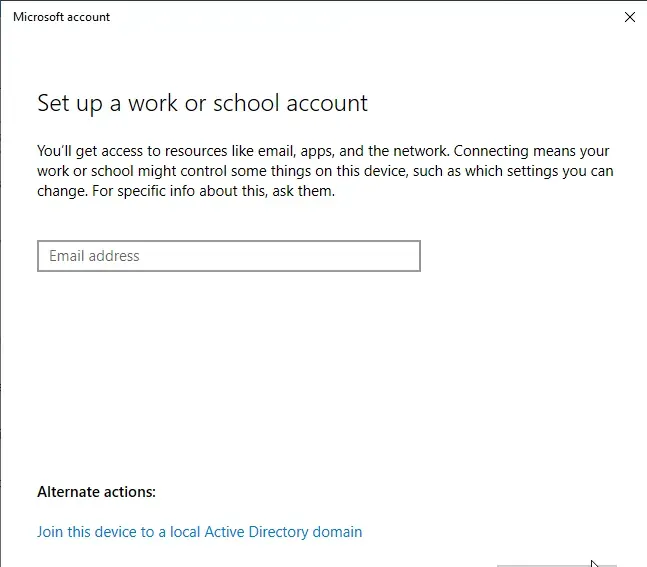Click the "Alternate actions:" label
Viewport: 647px width, 567px height.
coord(96,492)
